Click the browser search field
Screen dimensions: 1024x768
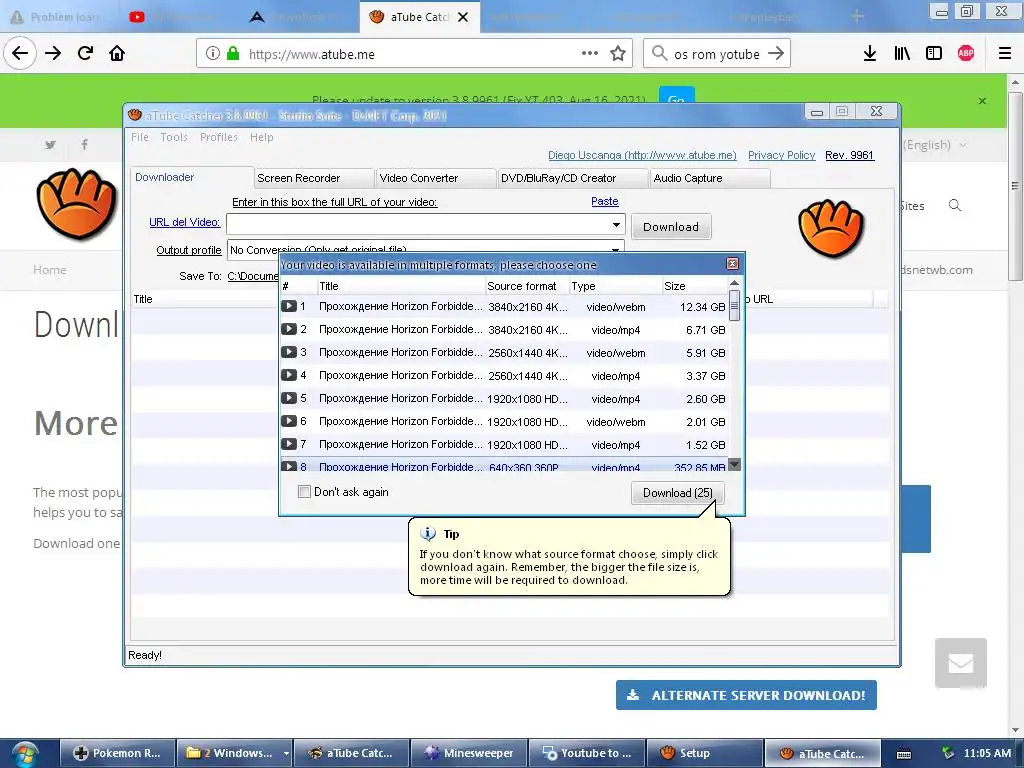coord(716,54)
